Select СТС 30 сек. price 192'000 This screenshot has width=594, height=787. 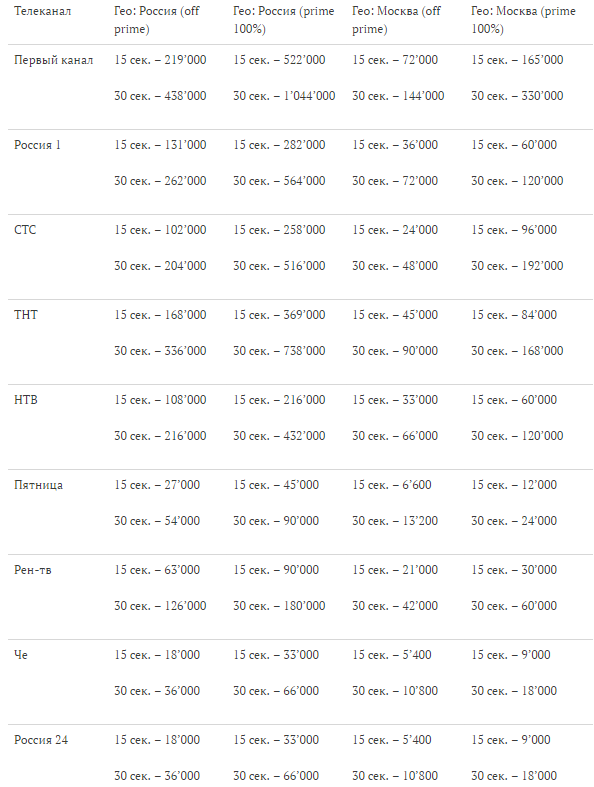click(x=517, y=266)
